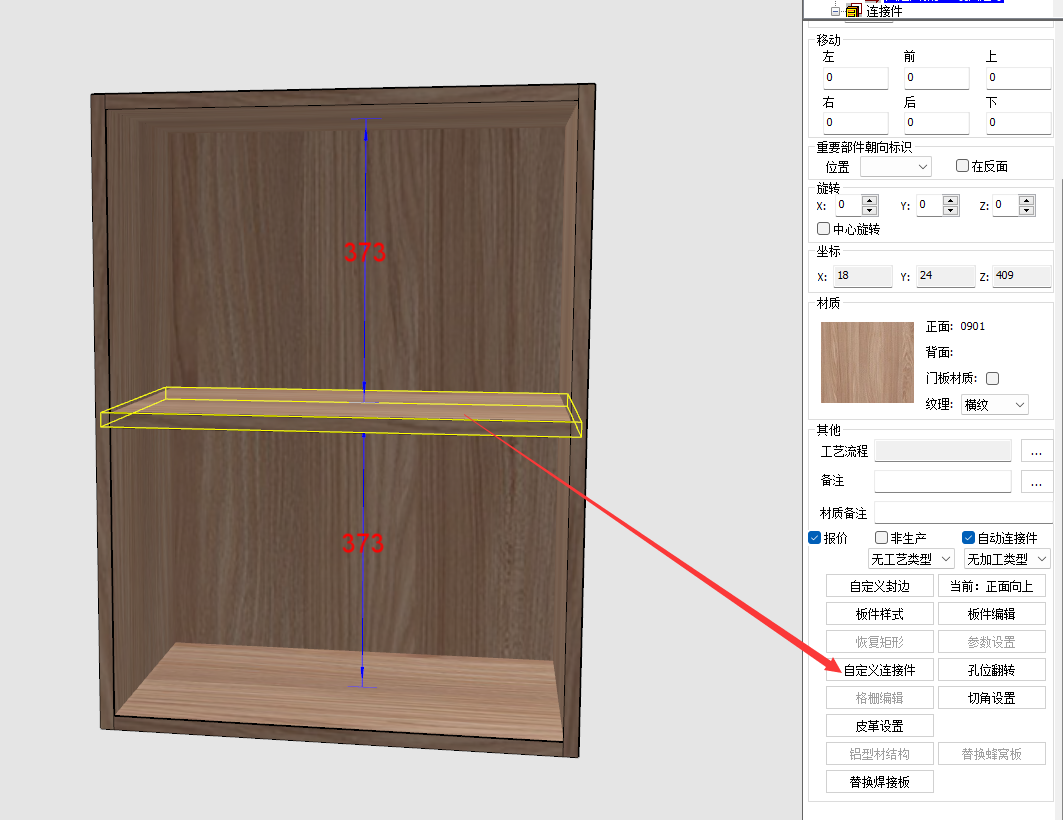This screenshot has height=820, width=1063.
Task: Click the 后 move input field
Action: [936, 123]
